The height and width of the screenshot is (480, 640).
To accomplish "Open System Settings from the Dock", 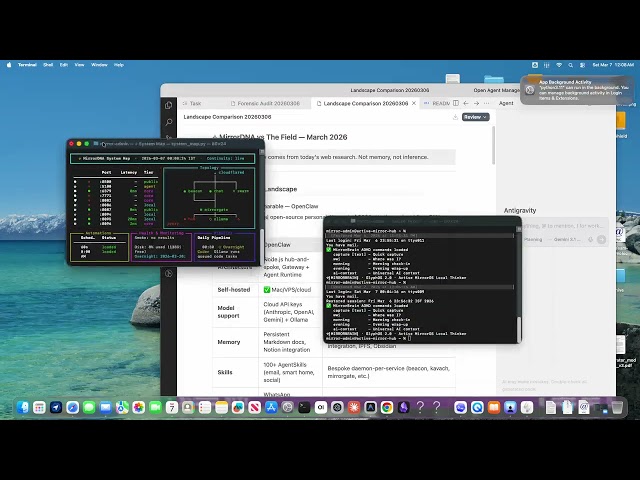I will [288, 407].
